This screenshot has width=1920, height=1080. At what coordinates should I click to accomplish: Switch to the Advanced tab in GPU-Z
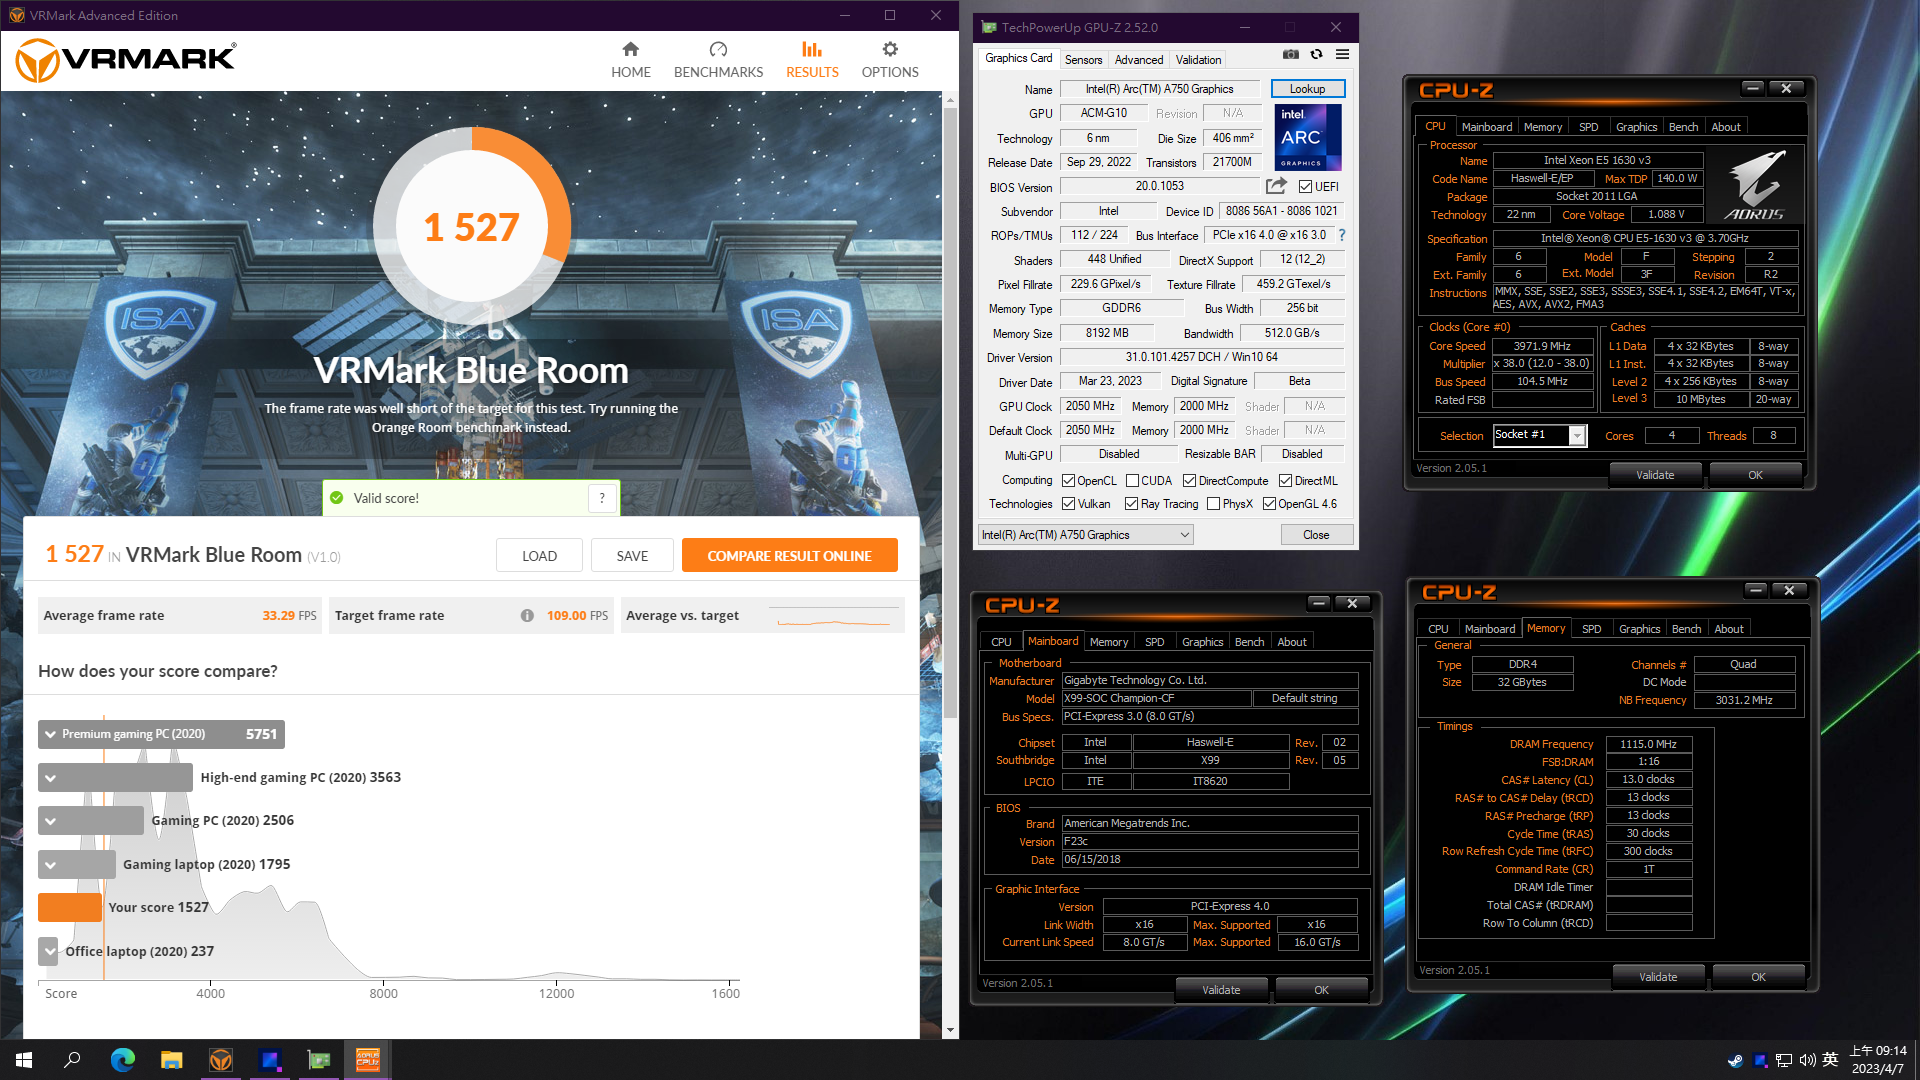[1139, 60]
